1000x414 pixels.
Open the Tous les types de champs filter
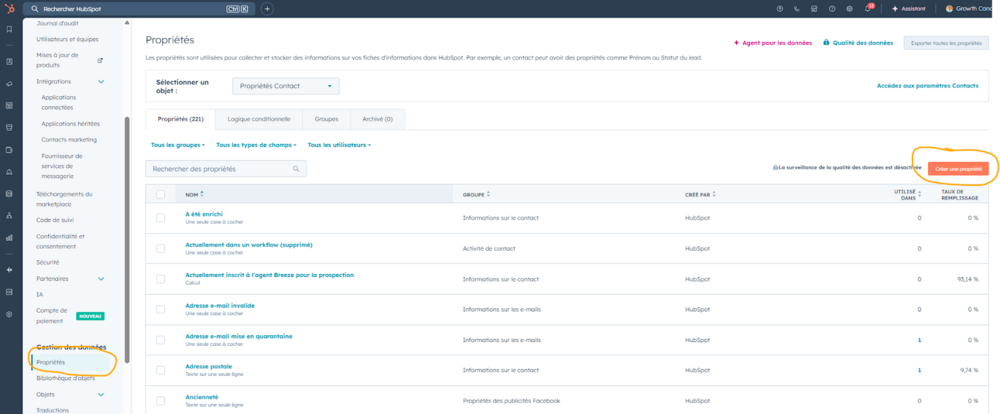point(256,145)
